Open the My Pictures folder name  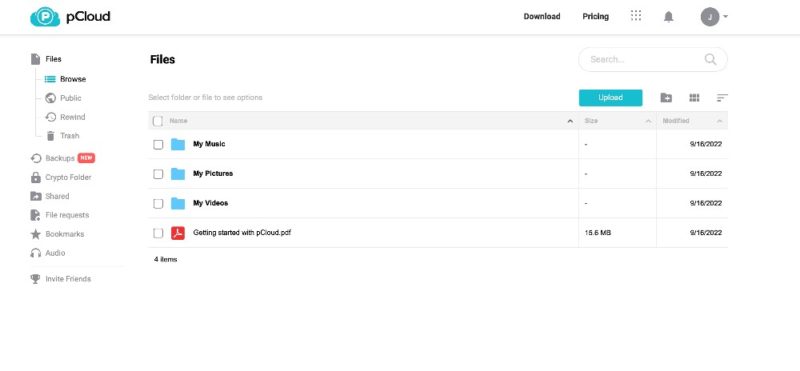coord(213,174)
